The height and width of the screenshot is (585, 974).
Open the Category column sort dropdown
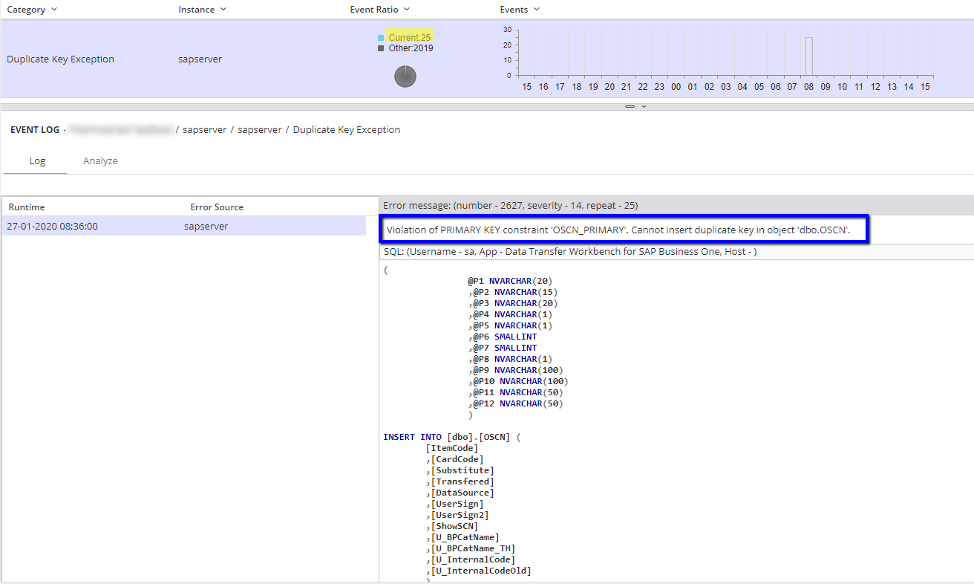[54, 9]
